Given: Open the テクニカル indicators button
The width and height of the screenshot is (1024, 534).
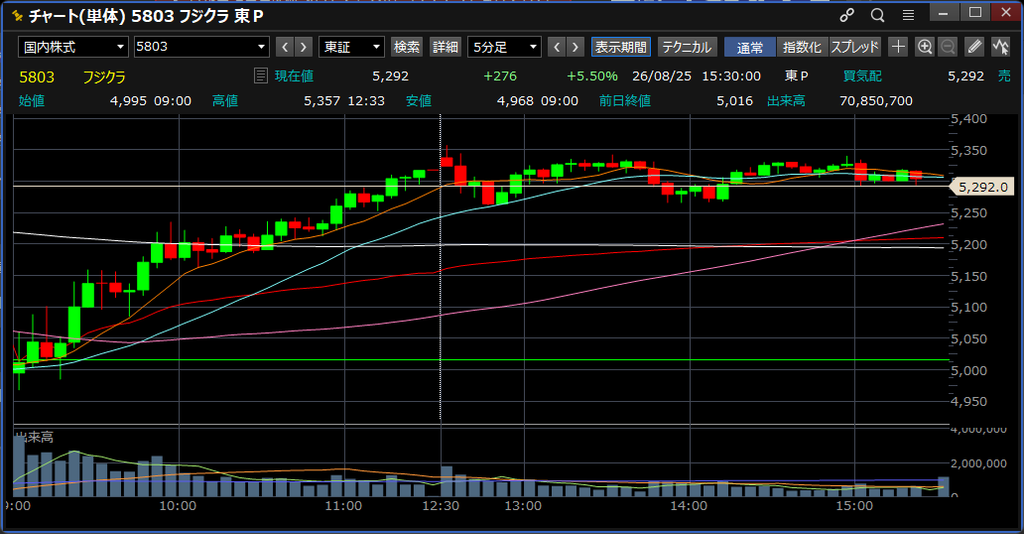Looking at the screenshot, I should pos(687,47).
